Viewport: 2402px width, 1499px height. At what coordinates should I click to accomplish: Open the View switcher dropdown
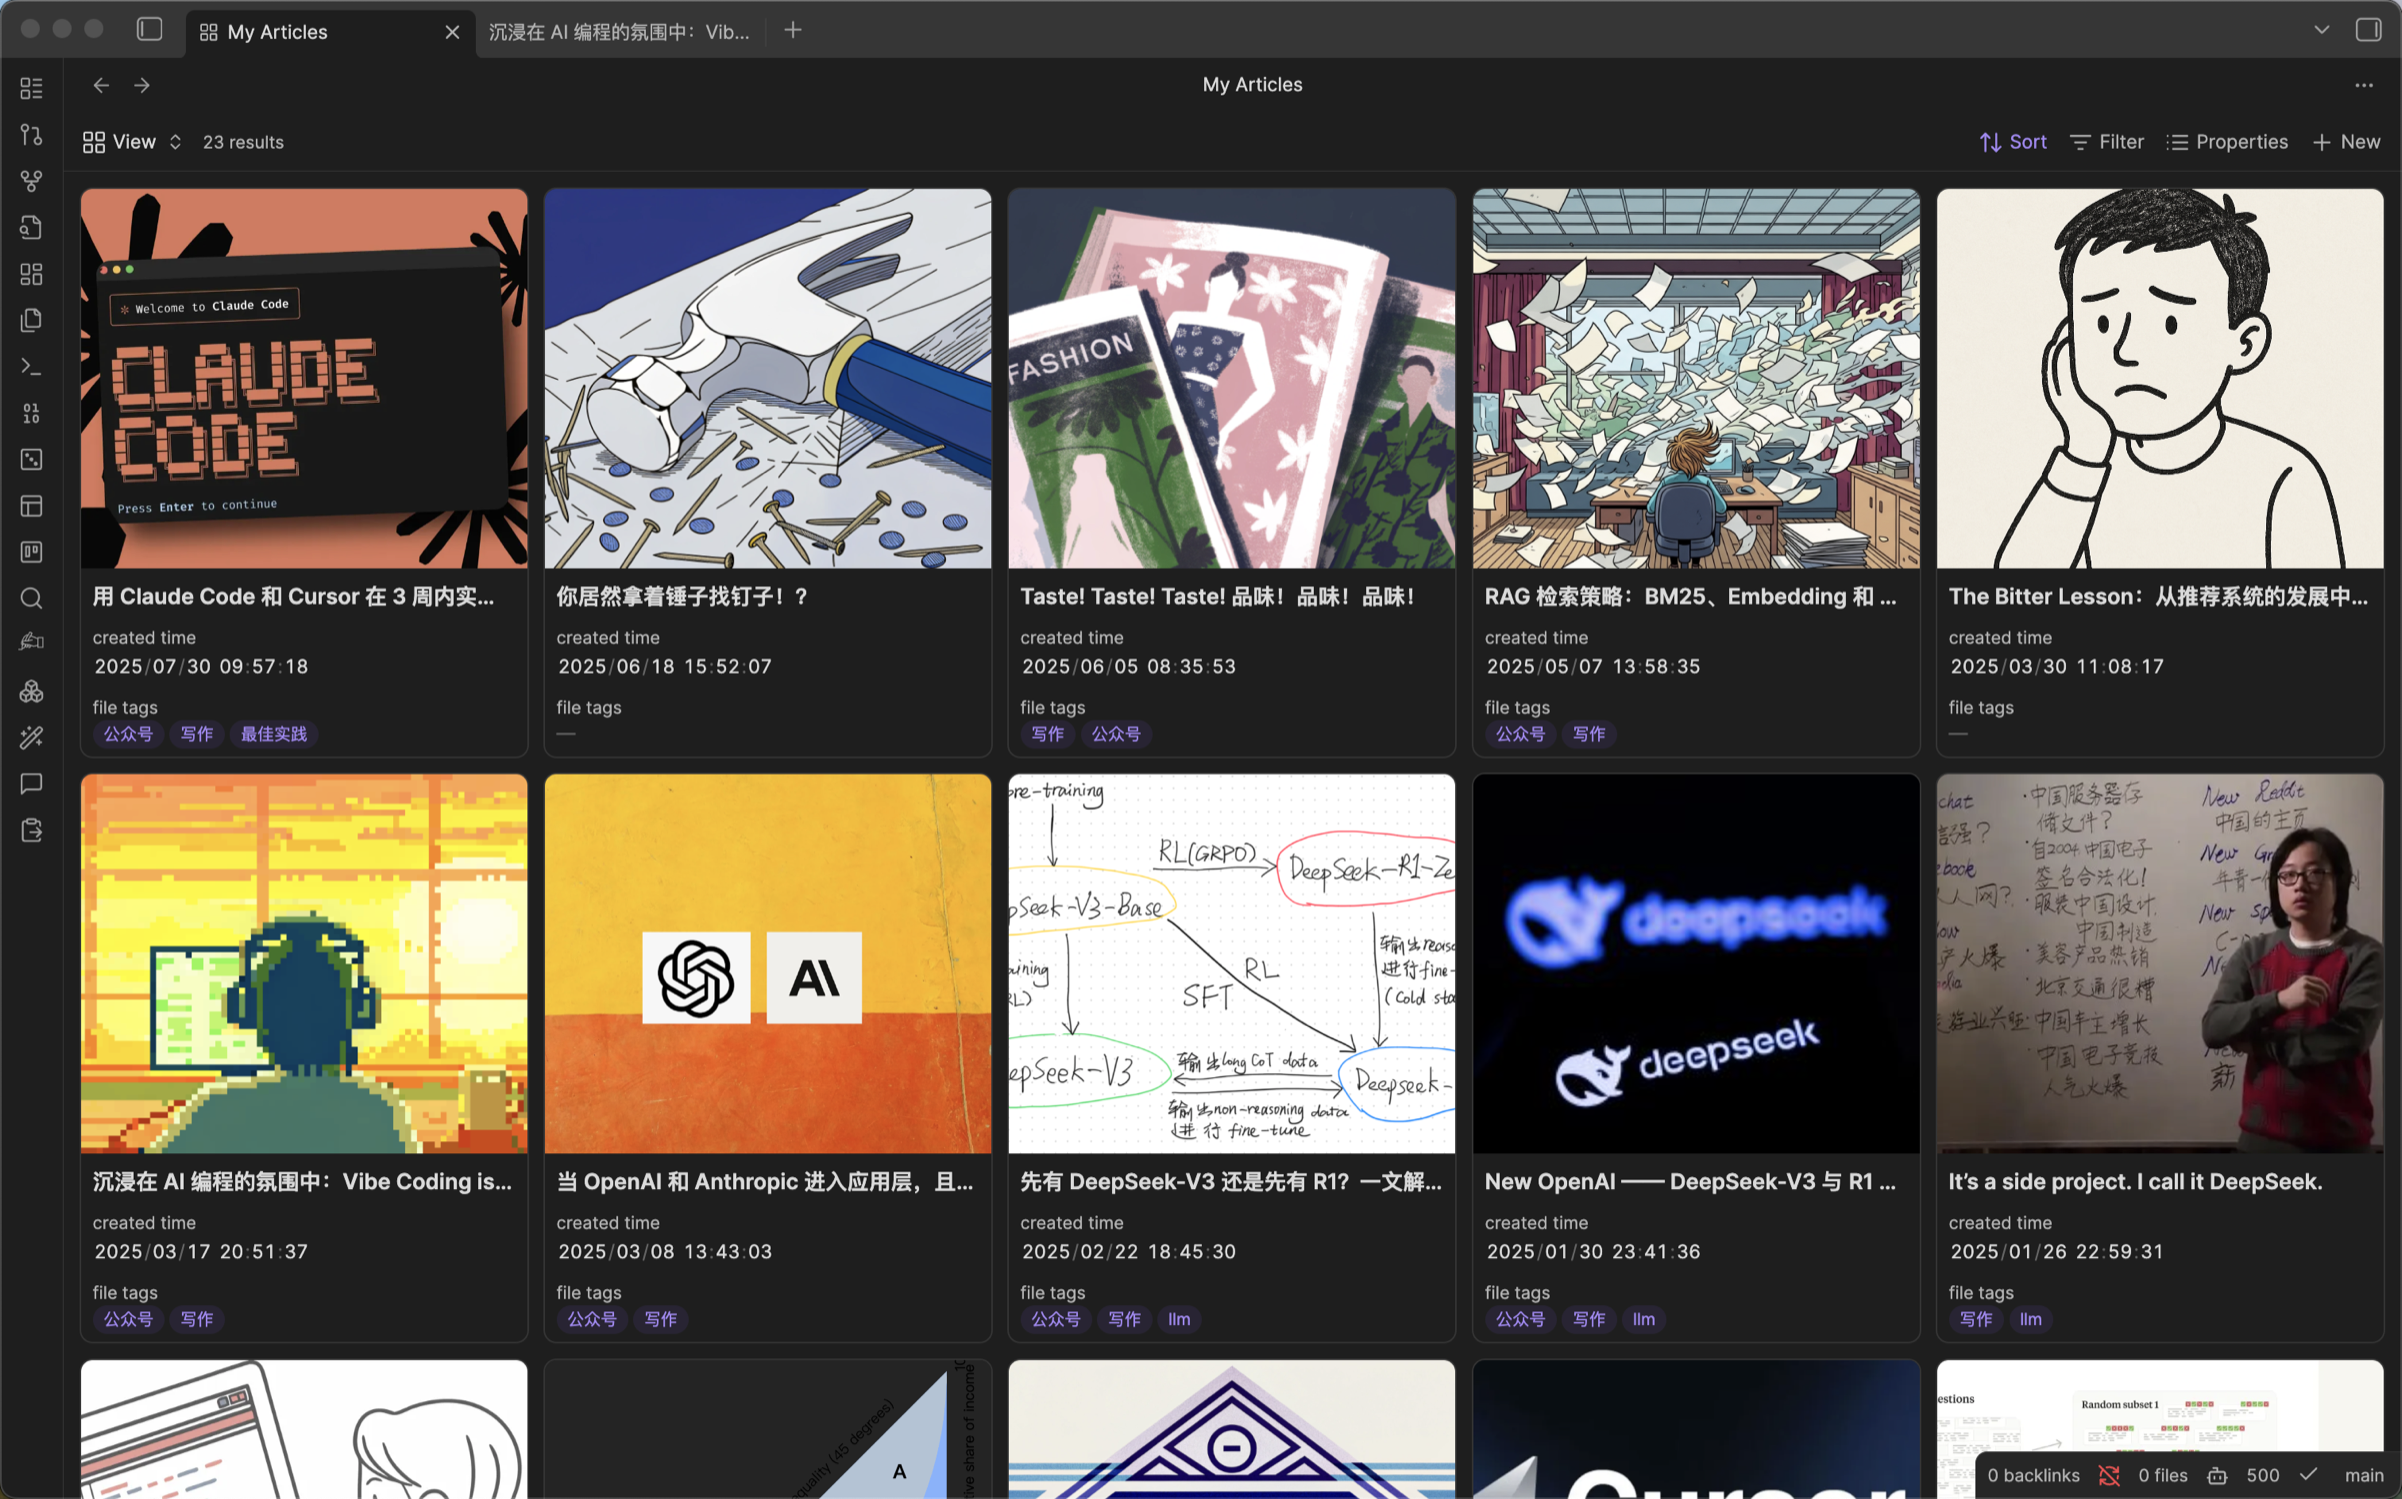[132, 142]
